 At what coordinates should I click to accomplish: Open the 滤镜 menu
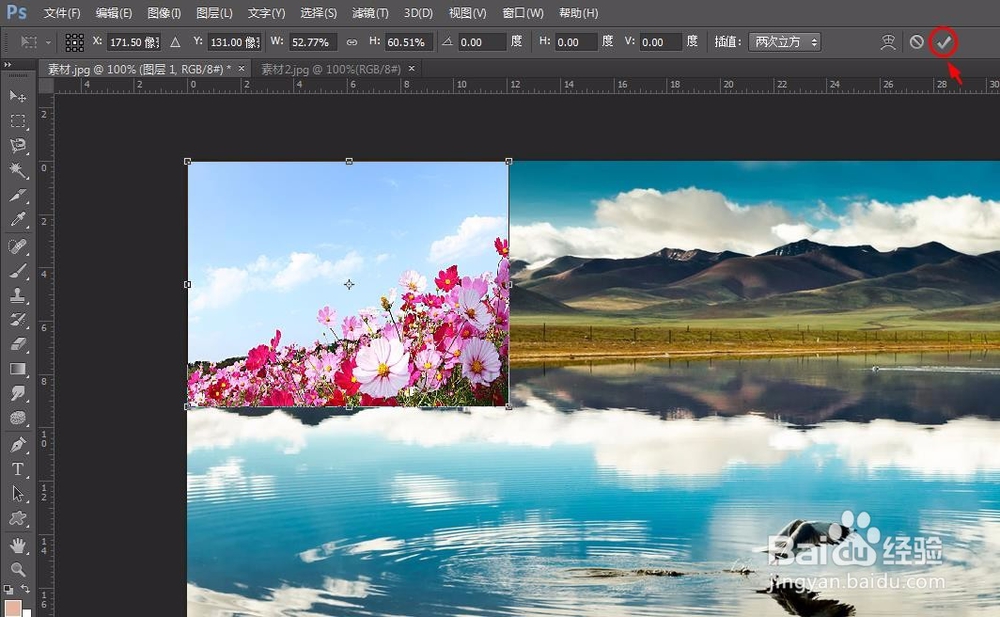click(x=369, y=13)
